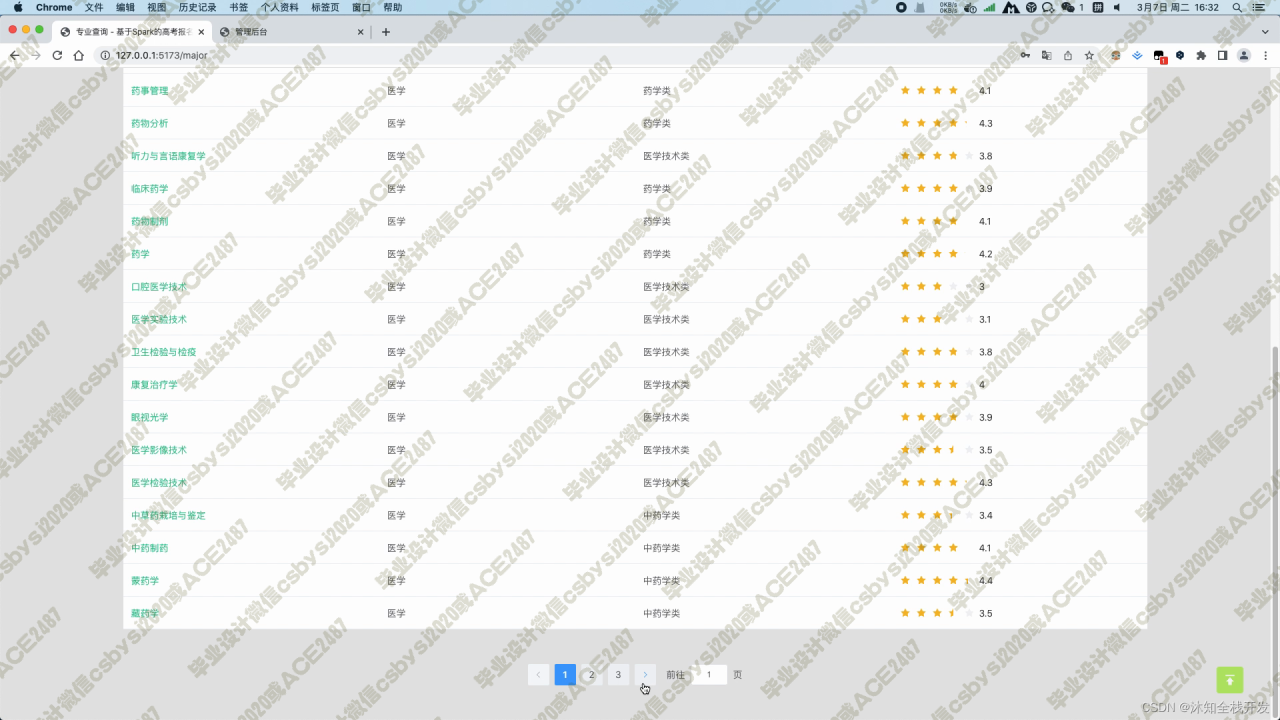Click the Pinyin input method icon
The image size is (1280, 720).
tap(1097, 7)
